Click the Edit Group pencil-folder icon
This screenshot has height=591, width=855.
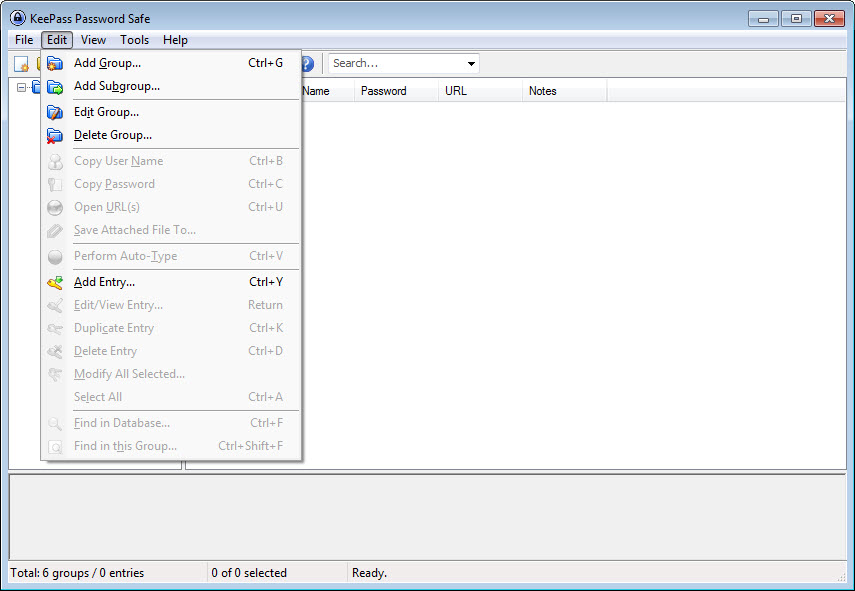pyautogui.click(x=55, y=112)
